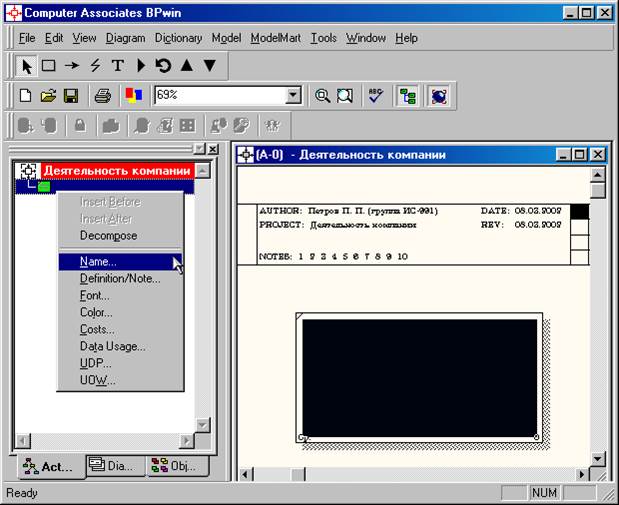Viewport: 619px width, 505px height.
Task: Select the Деятельность компании tree root node
Action: tap(117, 171)
